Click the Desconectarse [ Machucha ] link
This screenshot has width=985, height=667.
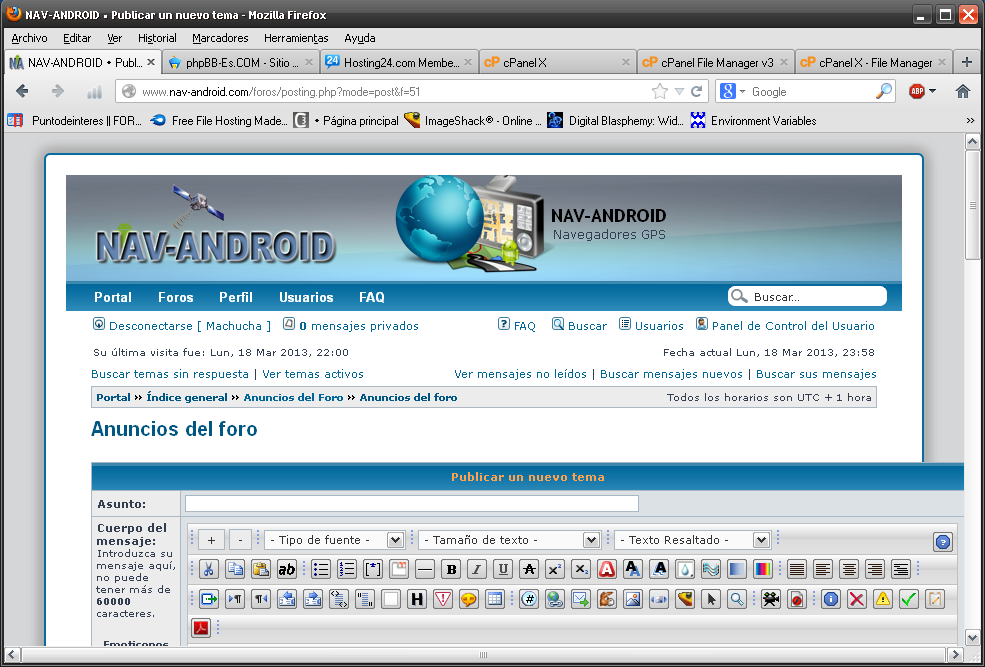[185, 326]
